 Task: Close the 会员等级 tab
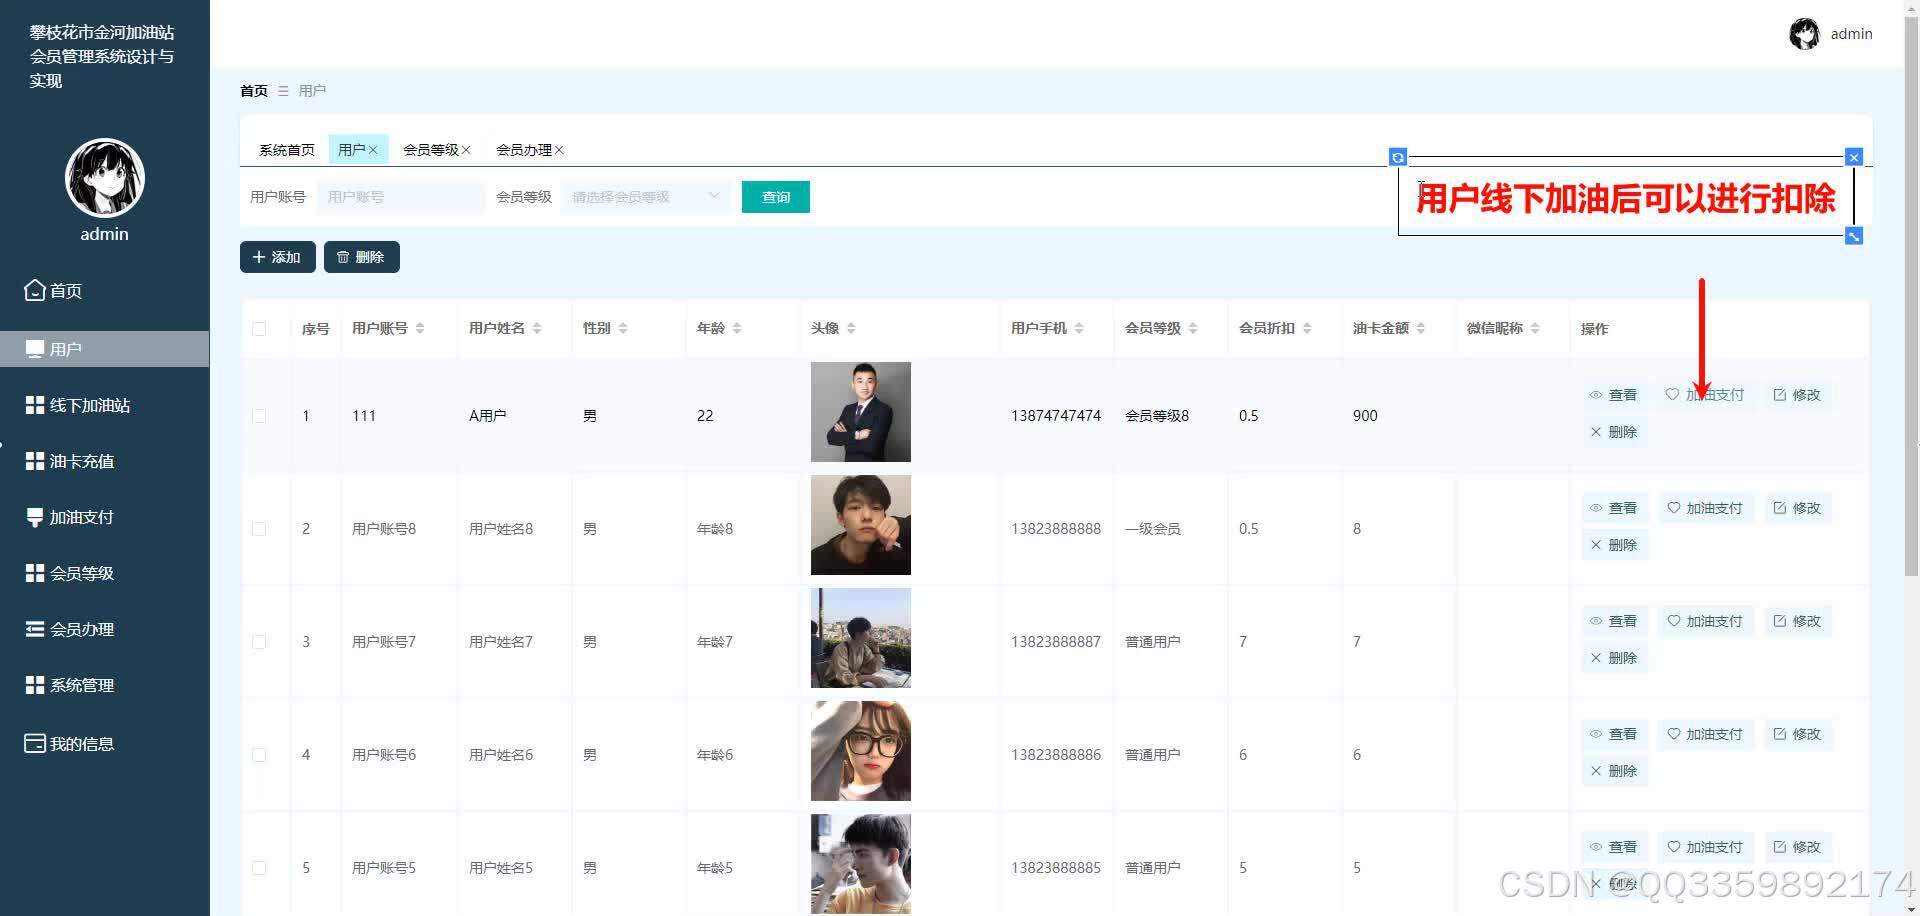466,150
